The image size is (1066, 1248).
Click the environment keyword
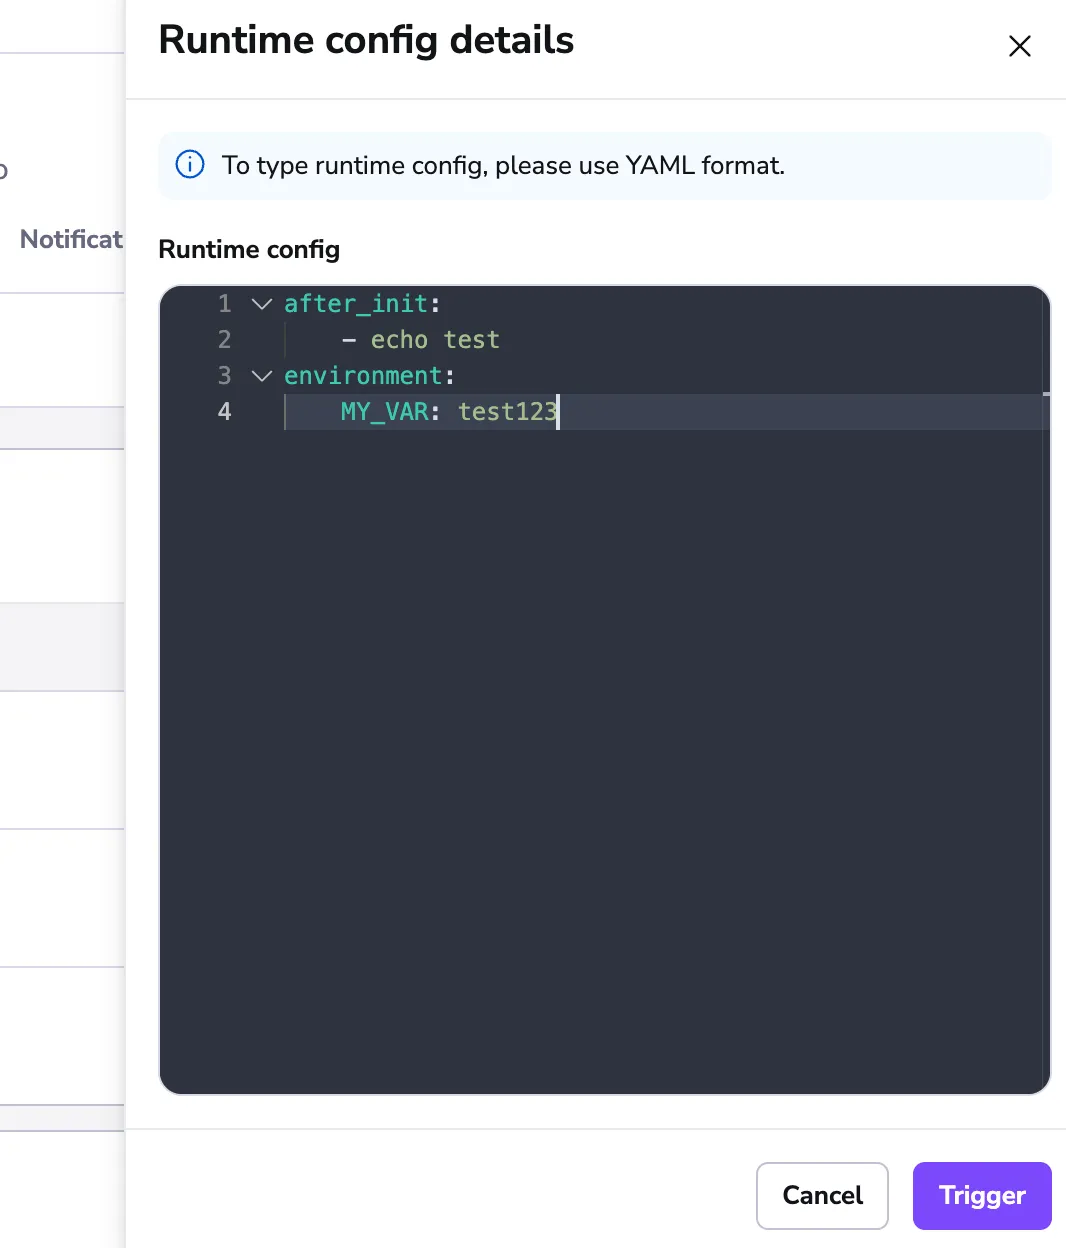(x=363, y=376)
